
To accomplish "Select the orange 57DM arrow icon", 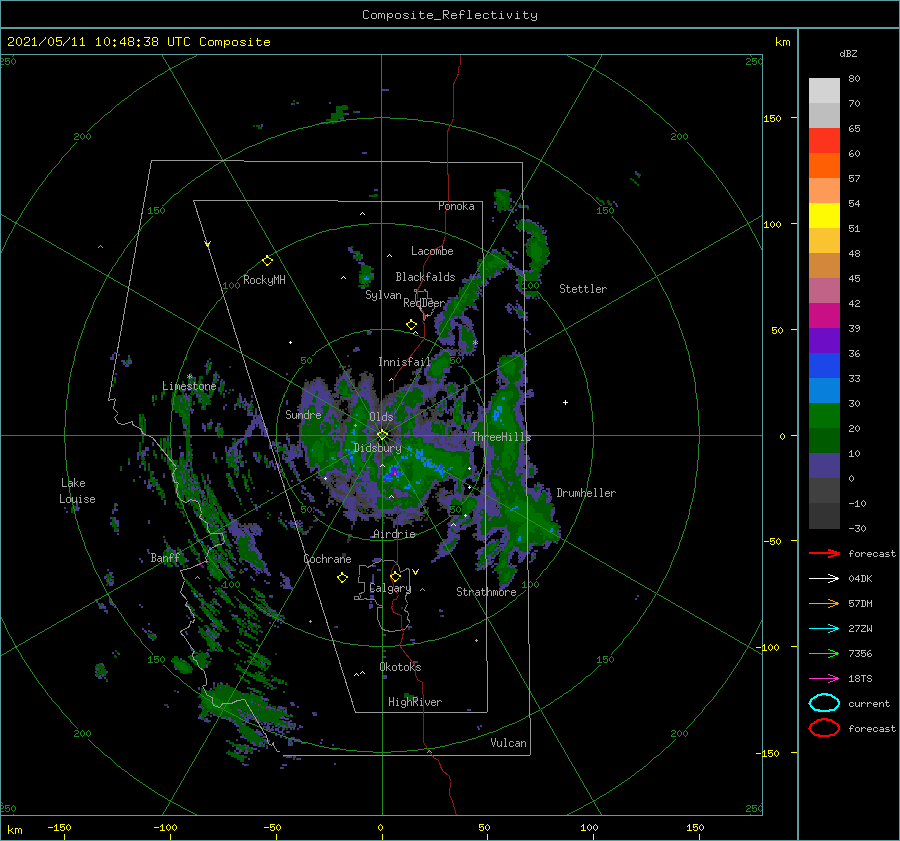I will click(824, 603).
